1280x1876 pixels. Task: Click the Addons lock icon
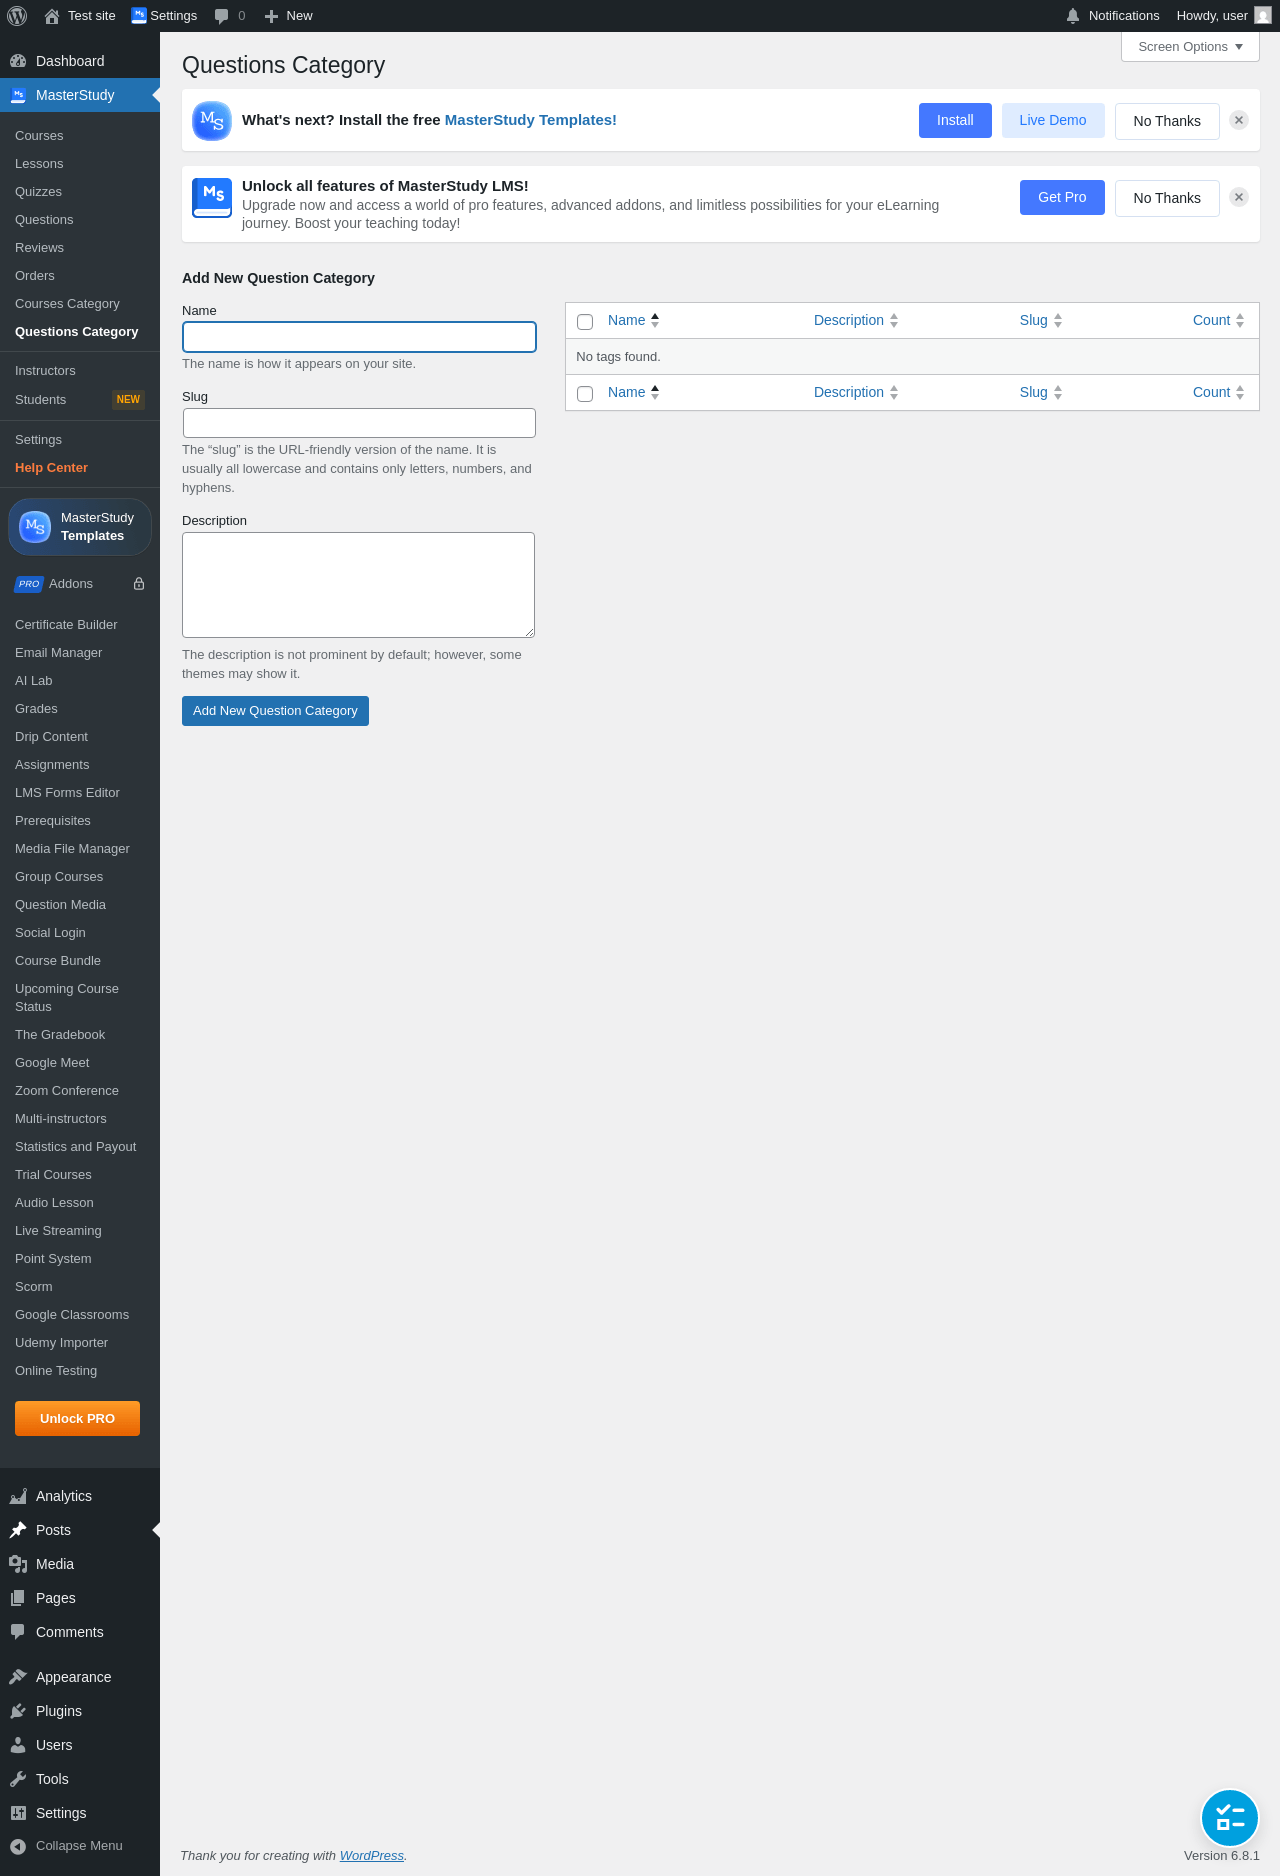coord(139,584)
